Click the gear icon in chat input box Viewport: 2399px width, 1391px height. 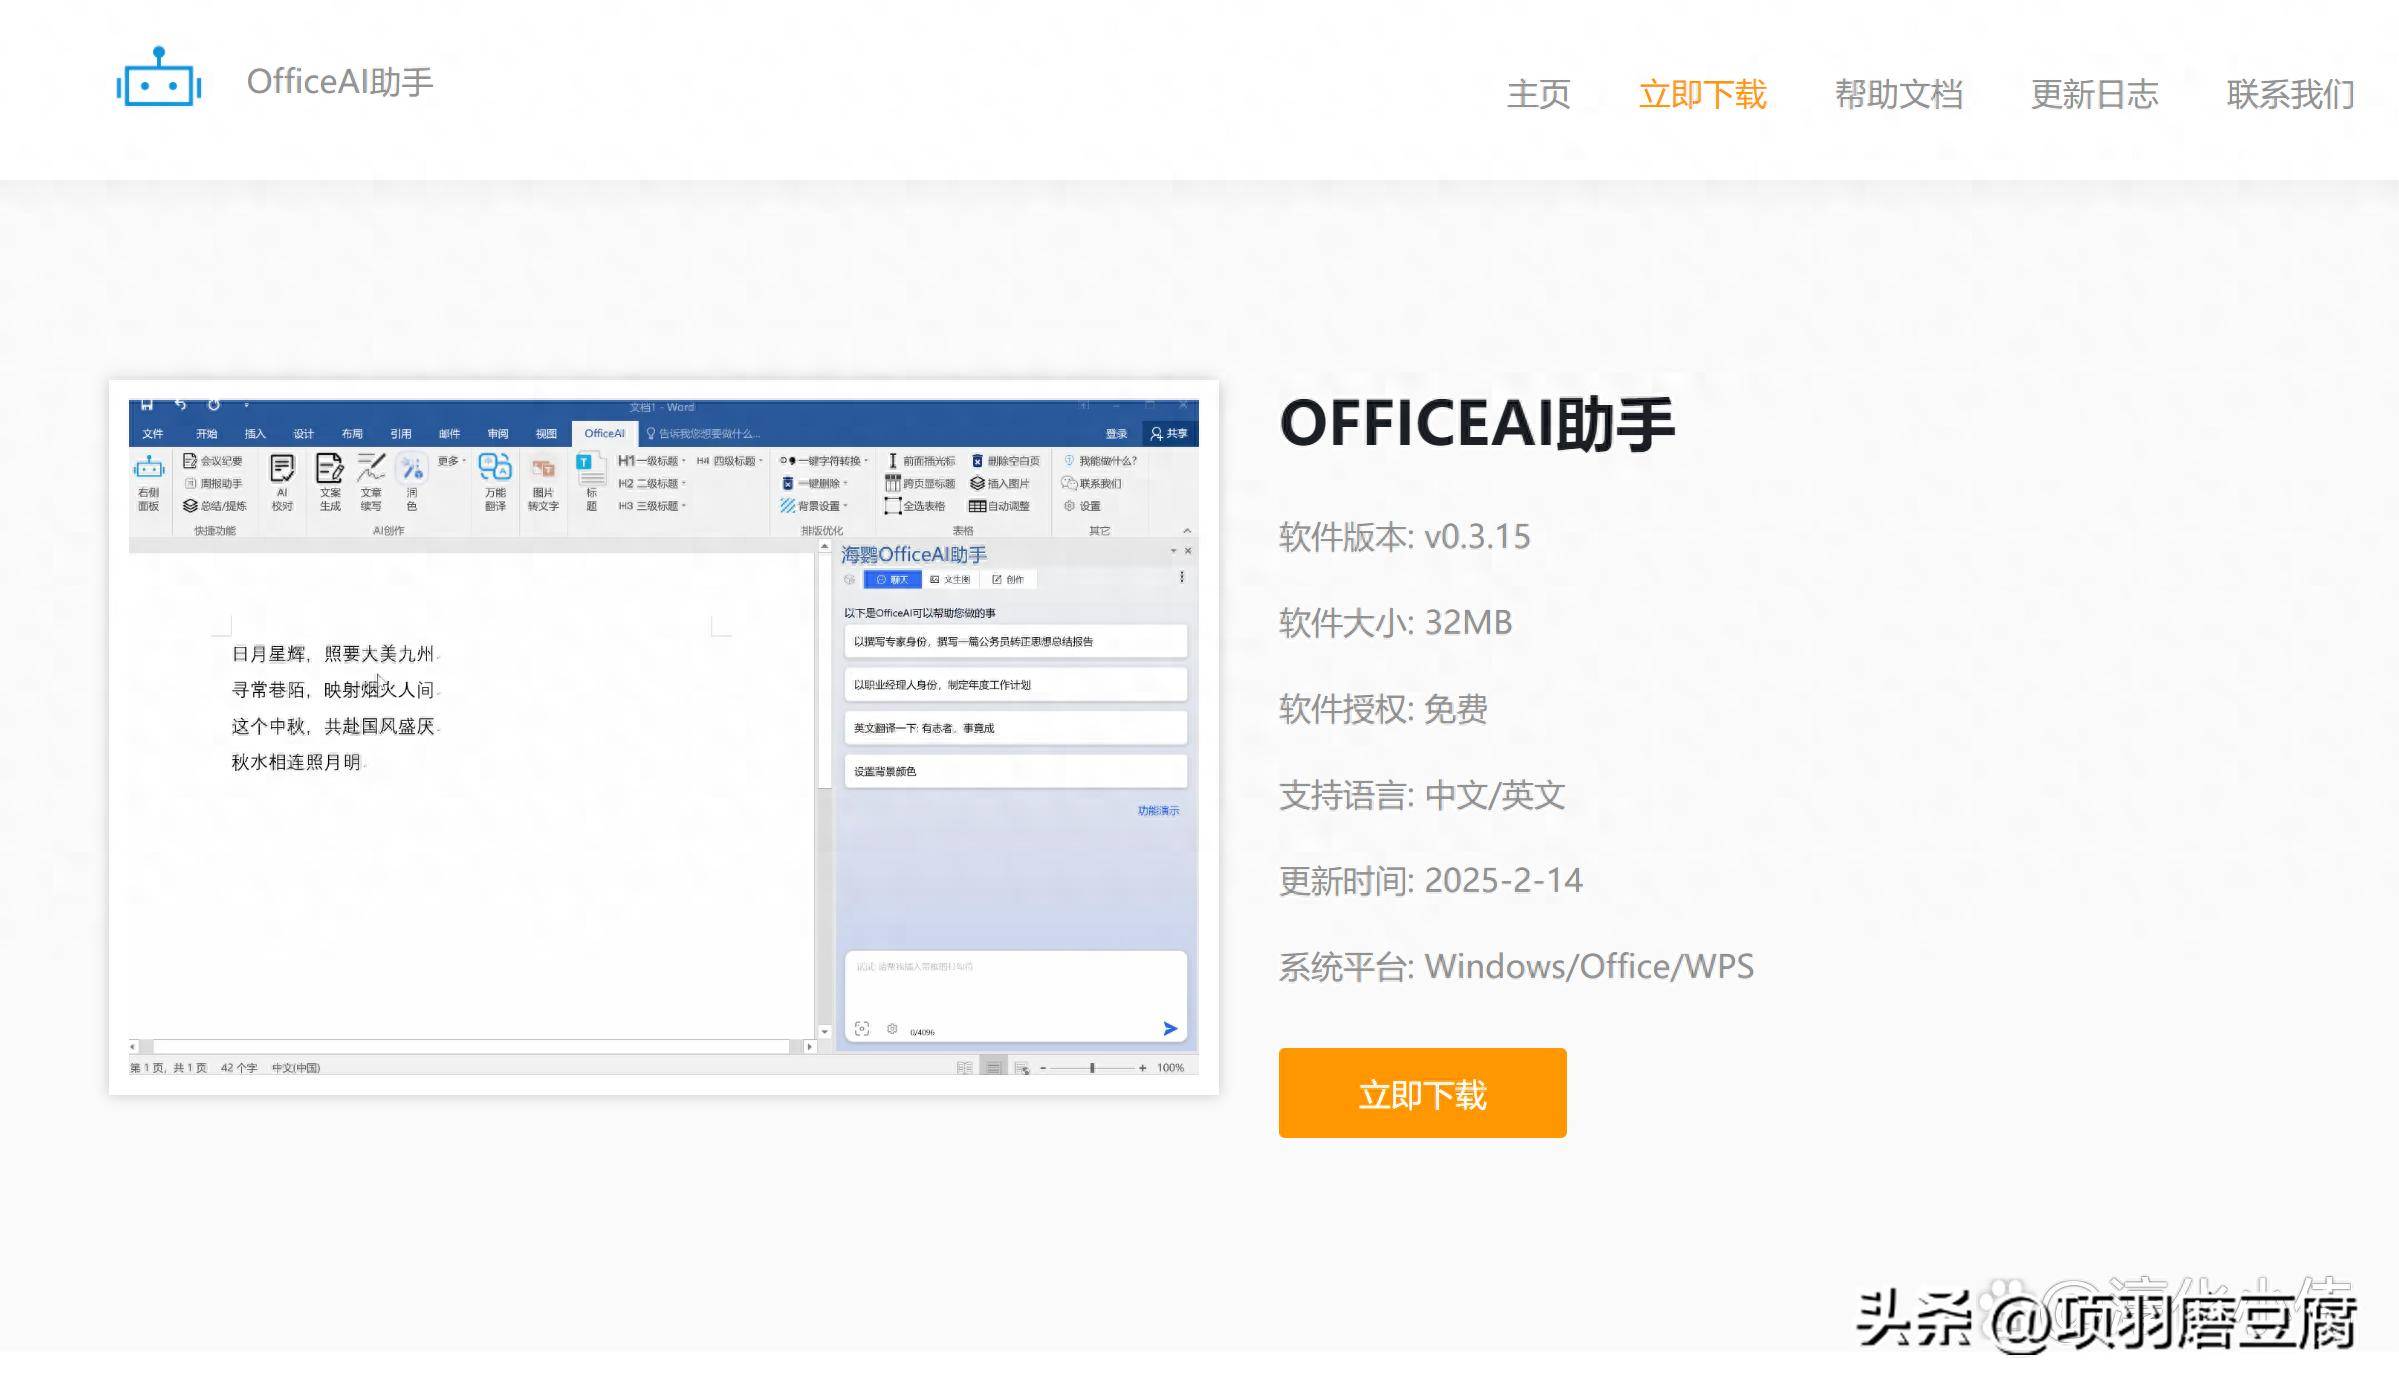coord(892,1028)
